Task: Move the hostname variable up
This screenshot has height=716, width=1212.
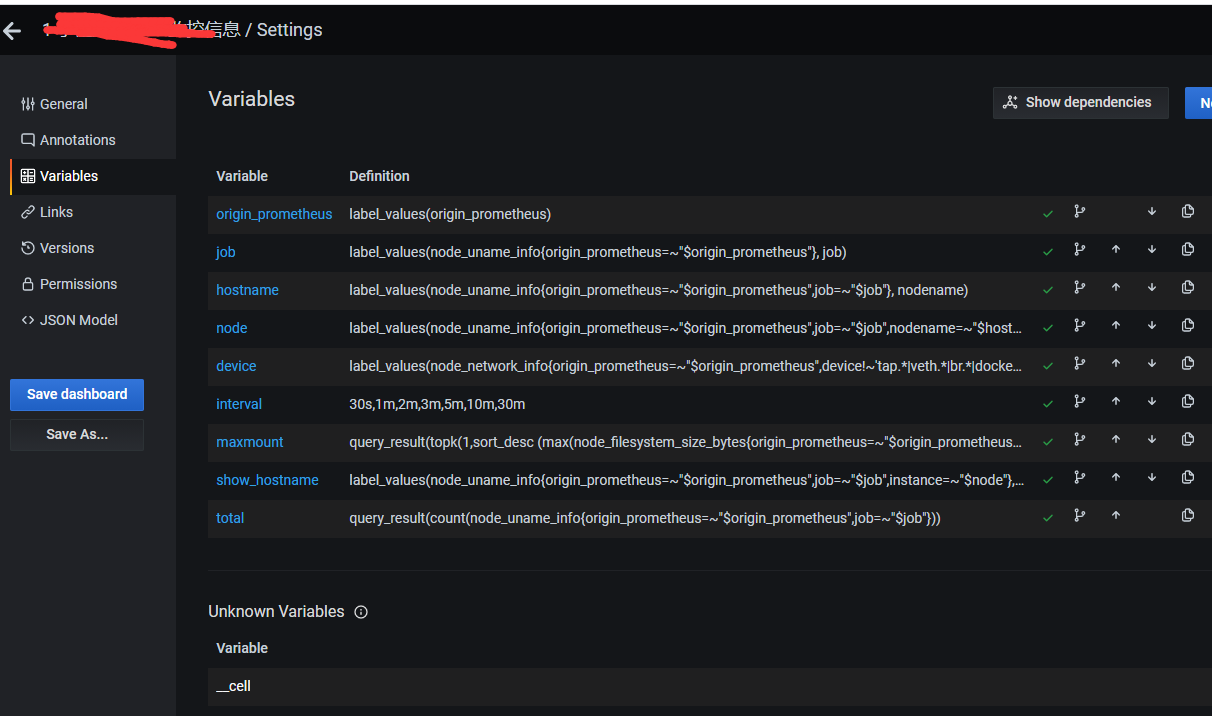Action: 1116,288
